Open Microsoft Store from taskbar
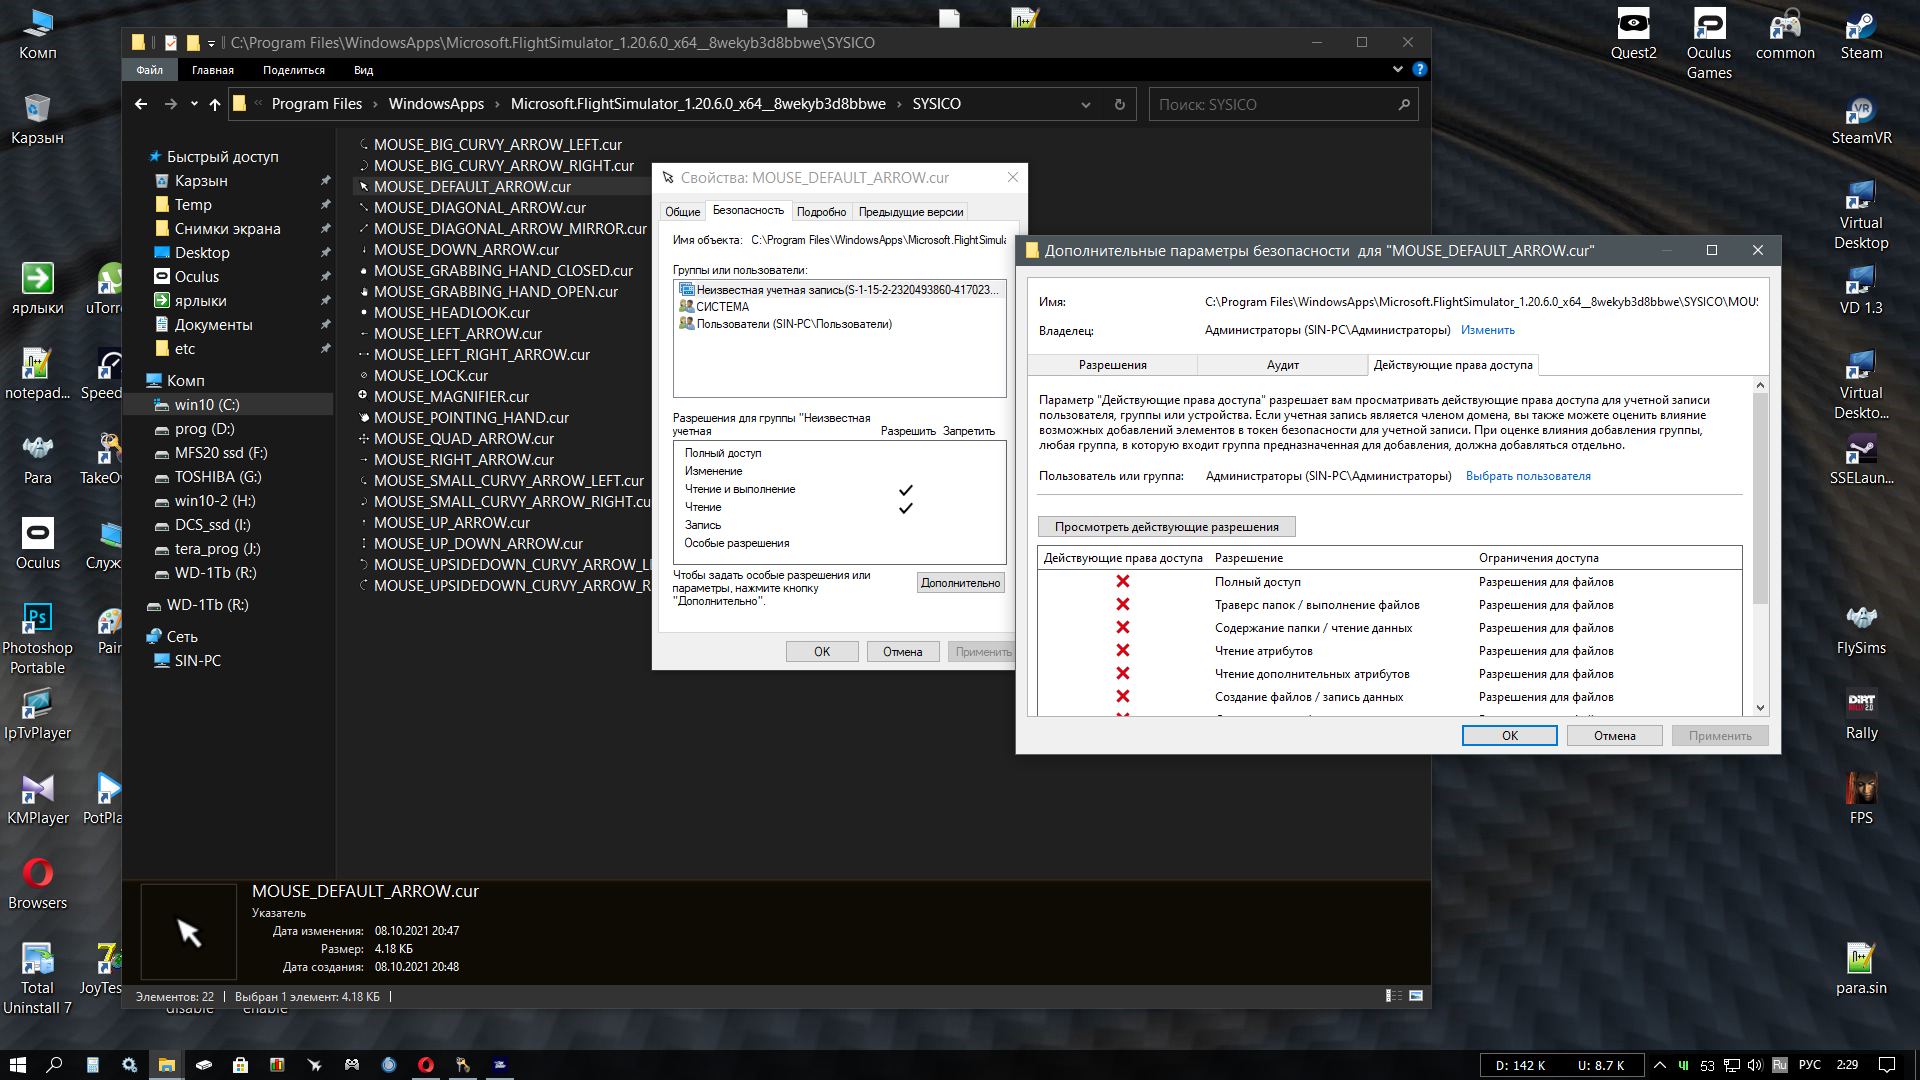This screenshot has height=1080, width=1920. [240, 1065]
